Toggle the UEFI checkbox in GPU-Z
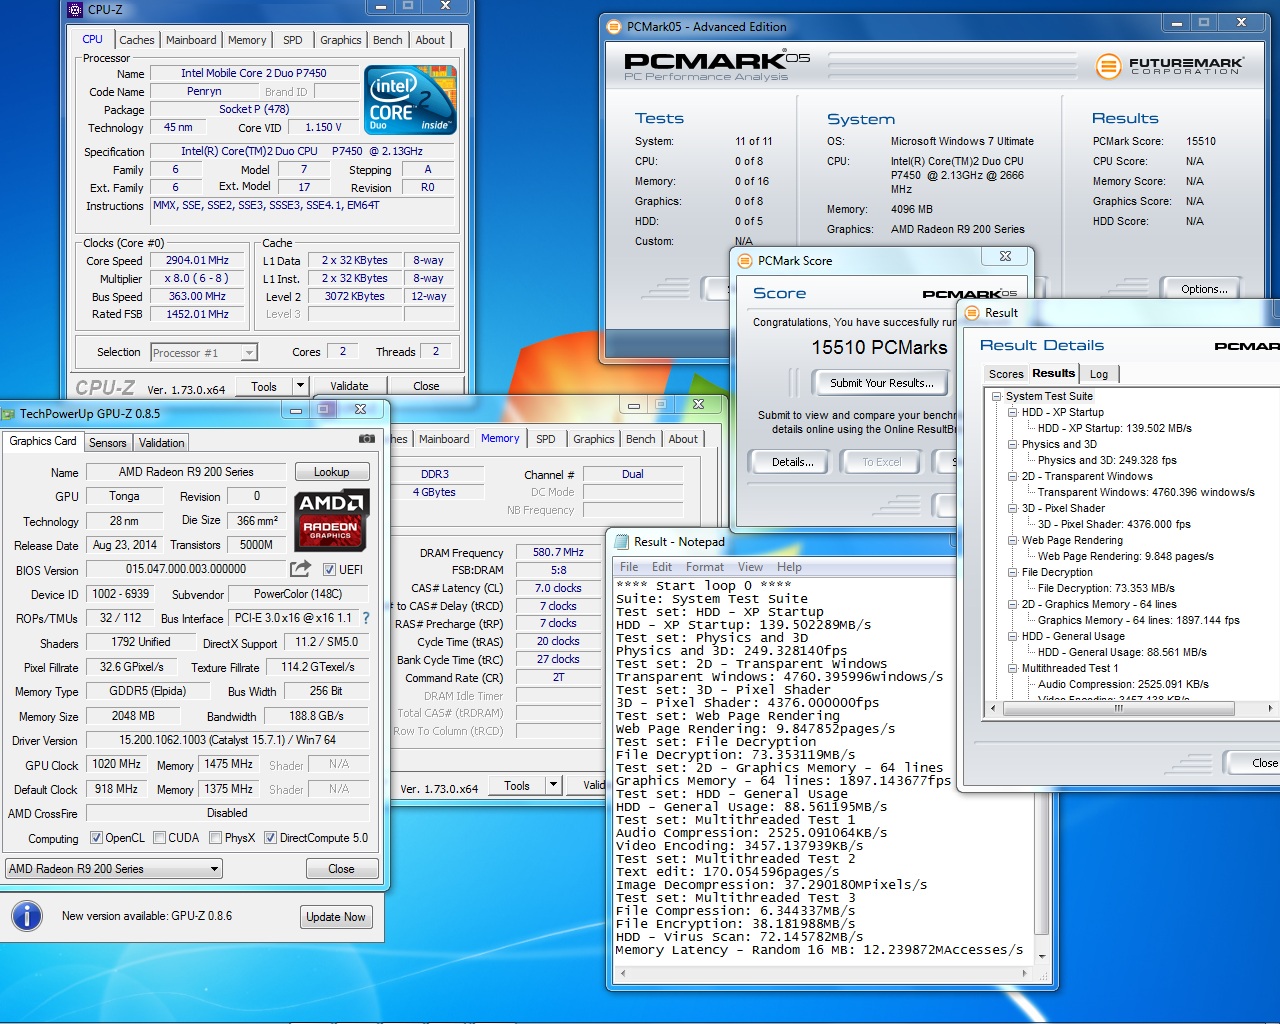This screenshot has width=1280, height=1024. tap(329, 570)
